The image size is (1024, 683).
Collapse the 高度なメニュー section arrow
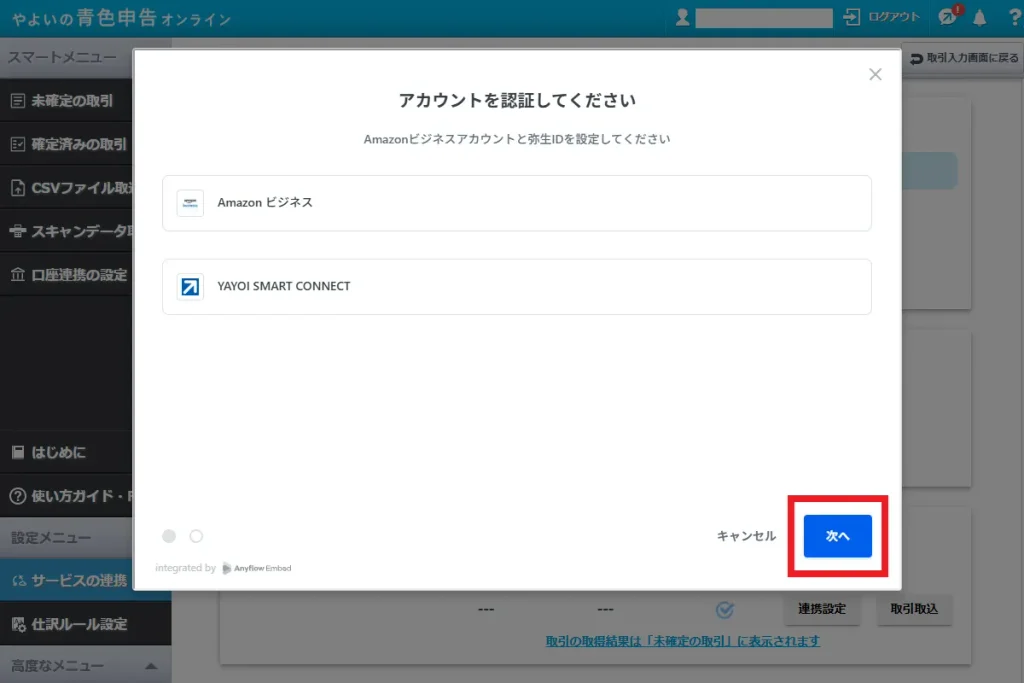coord(151,666)
